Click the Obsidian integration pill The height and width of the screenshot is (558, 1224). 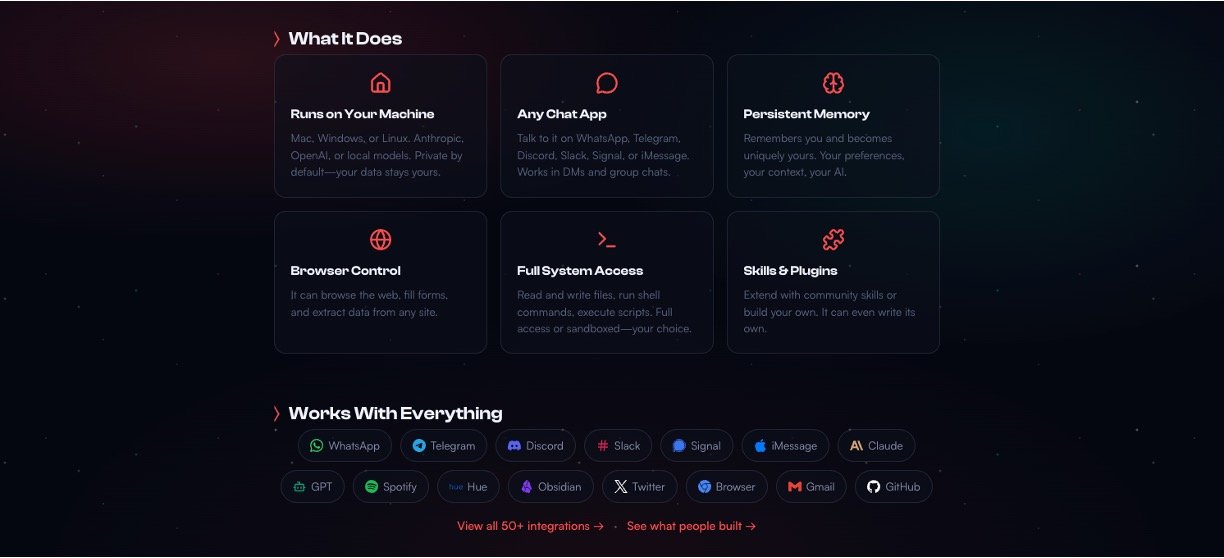coord(551,487)
